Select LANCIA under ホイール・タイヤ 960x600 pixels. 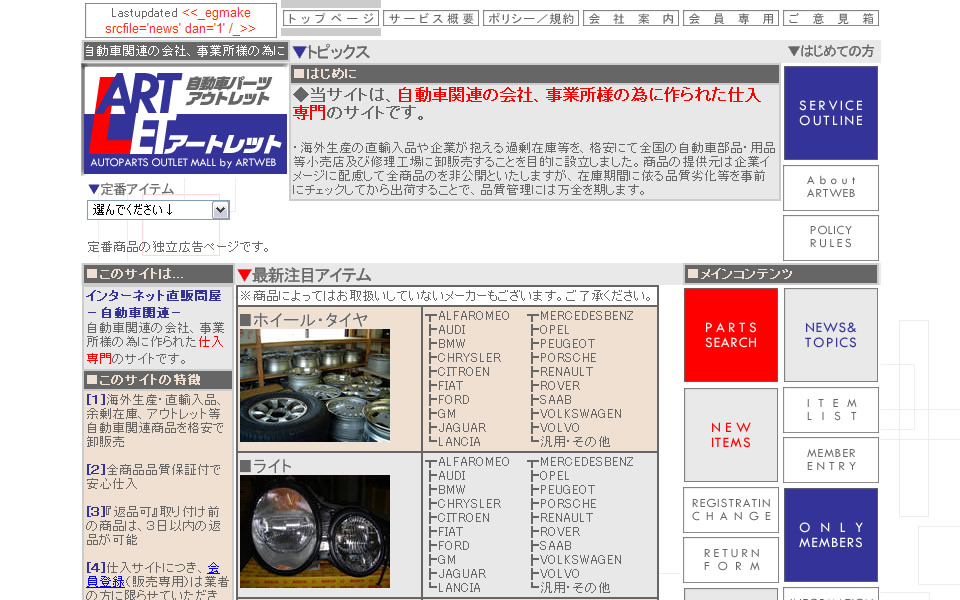(x=459, y=443)
